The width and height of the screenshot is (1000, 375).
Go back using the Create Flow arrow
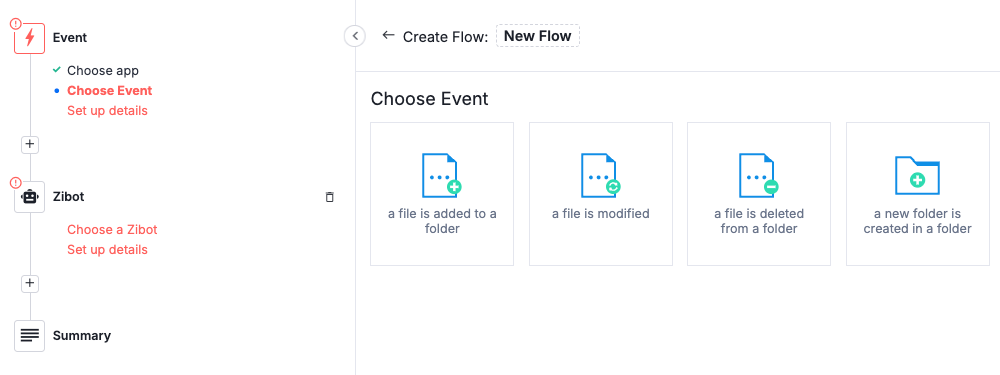[x=388, y=35]
